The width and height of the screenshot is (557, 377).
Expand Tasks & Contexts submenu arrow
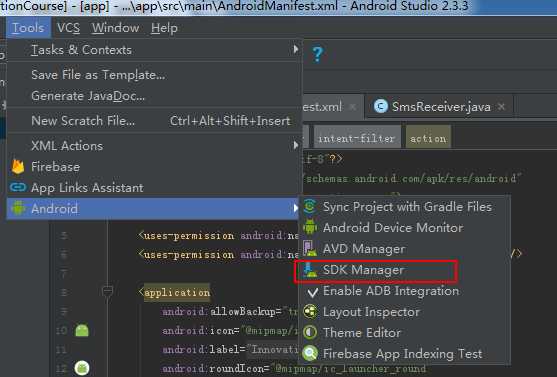pyautogui.click(x=295, y=49)
